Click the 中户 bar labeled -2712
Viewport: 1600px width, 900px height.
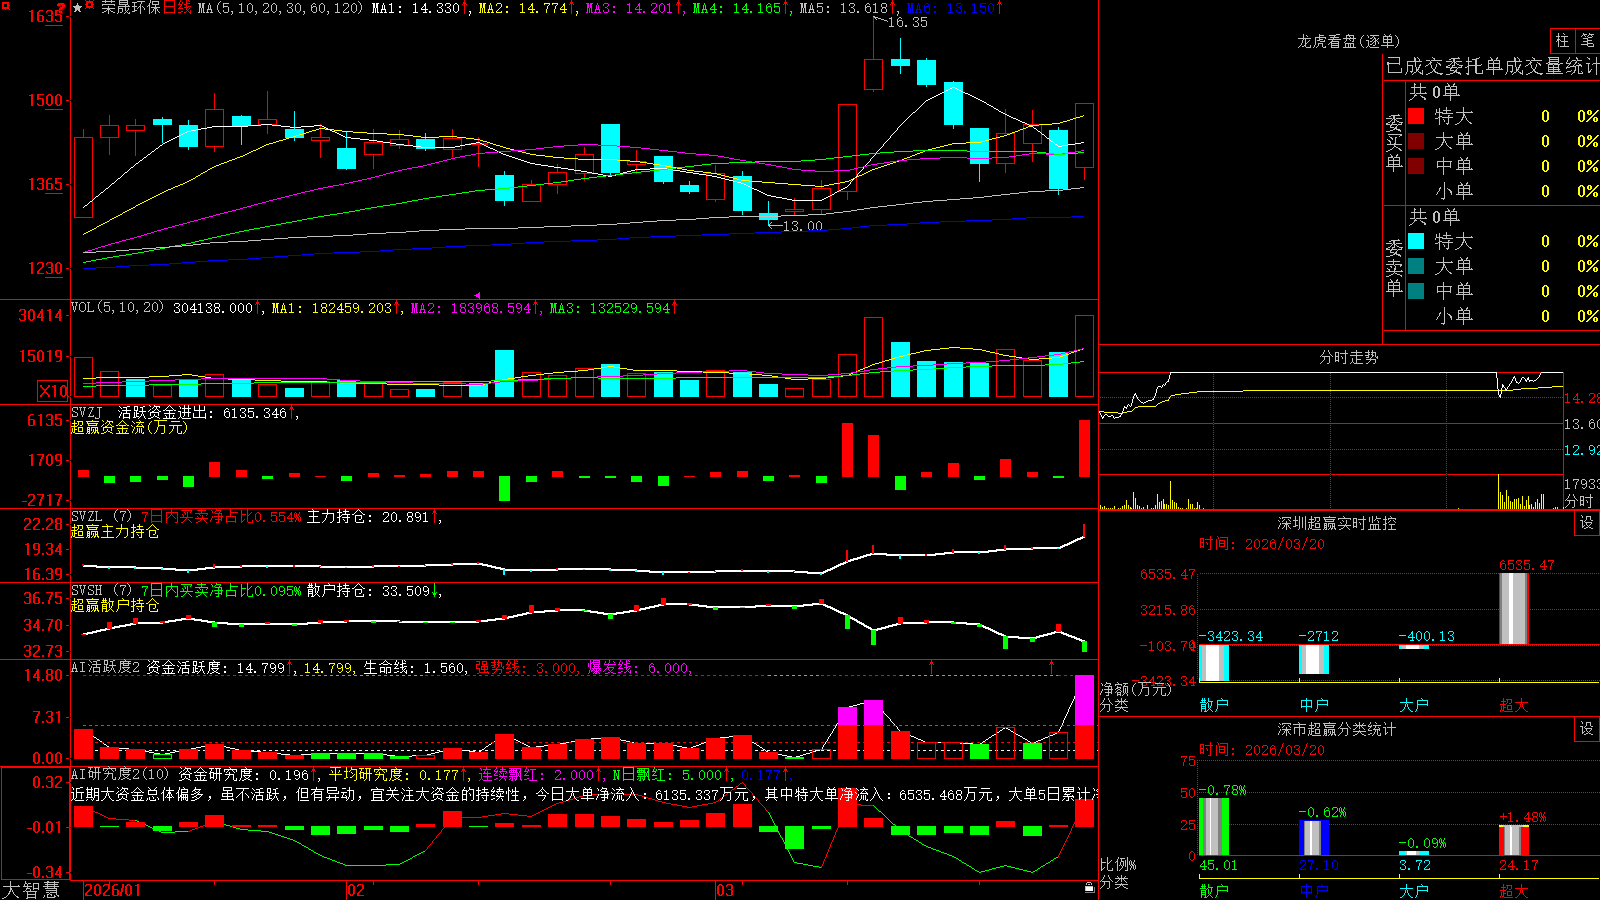point(1314,660)
